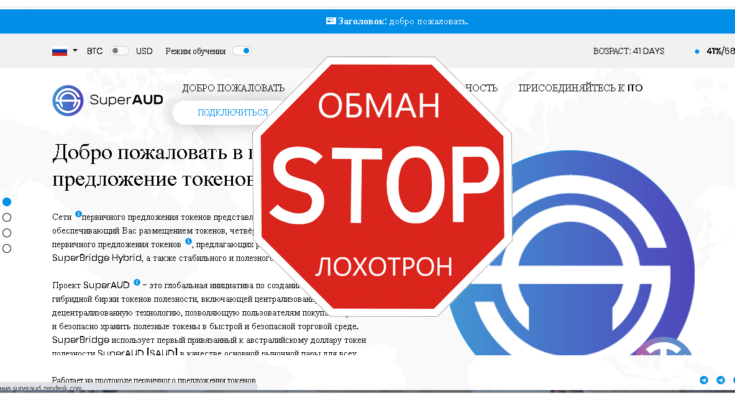Open the ДОБРО ПОЖАЛОВАТЬ menu item
Viewport: 735px width, 400px height.
tap(233, 88)
